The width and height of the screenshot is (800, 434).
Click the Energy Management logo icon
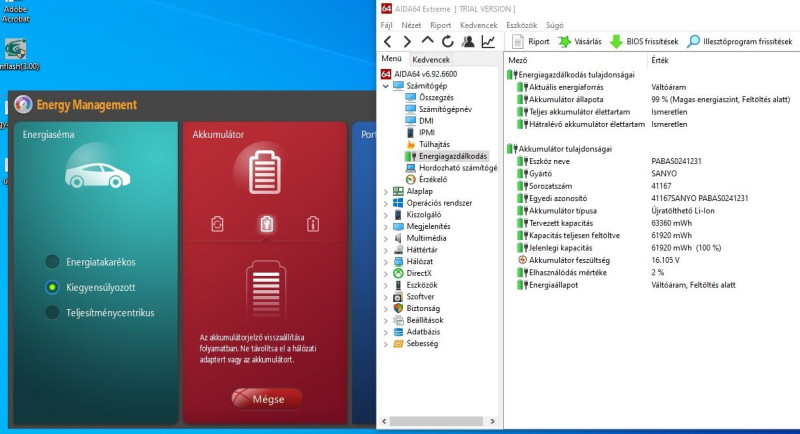point(23,104)
